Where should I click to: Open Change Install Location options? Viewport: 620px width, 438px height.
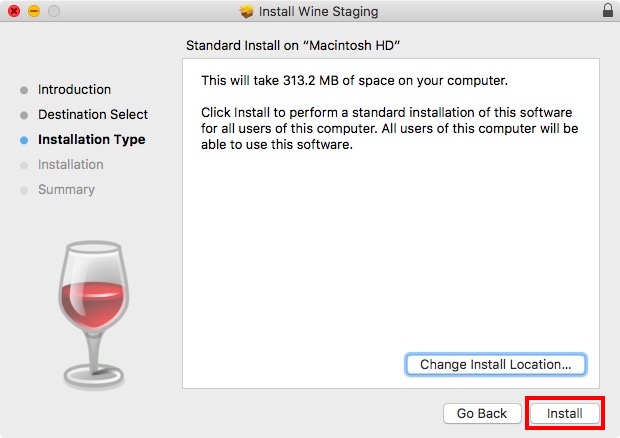pyautogui.click(x=495, y=365)
